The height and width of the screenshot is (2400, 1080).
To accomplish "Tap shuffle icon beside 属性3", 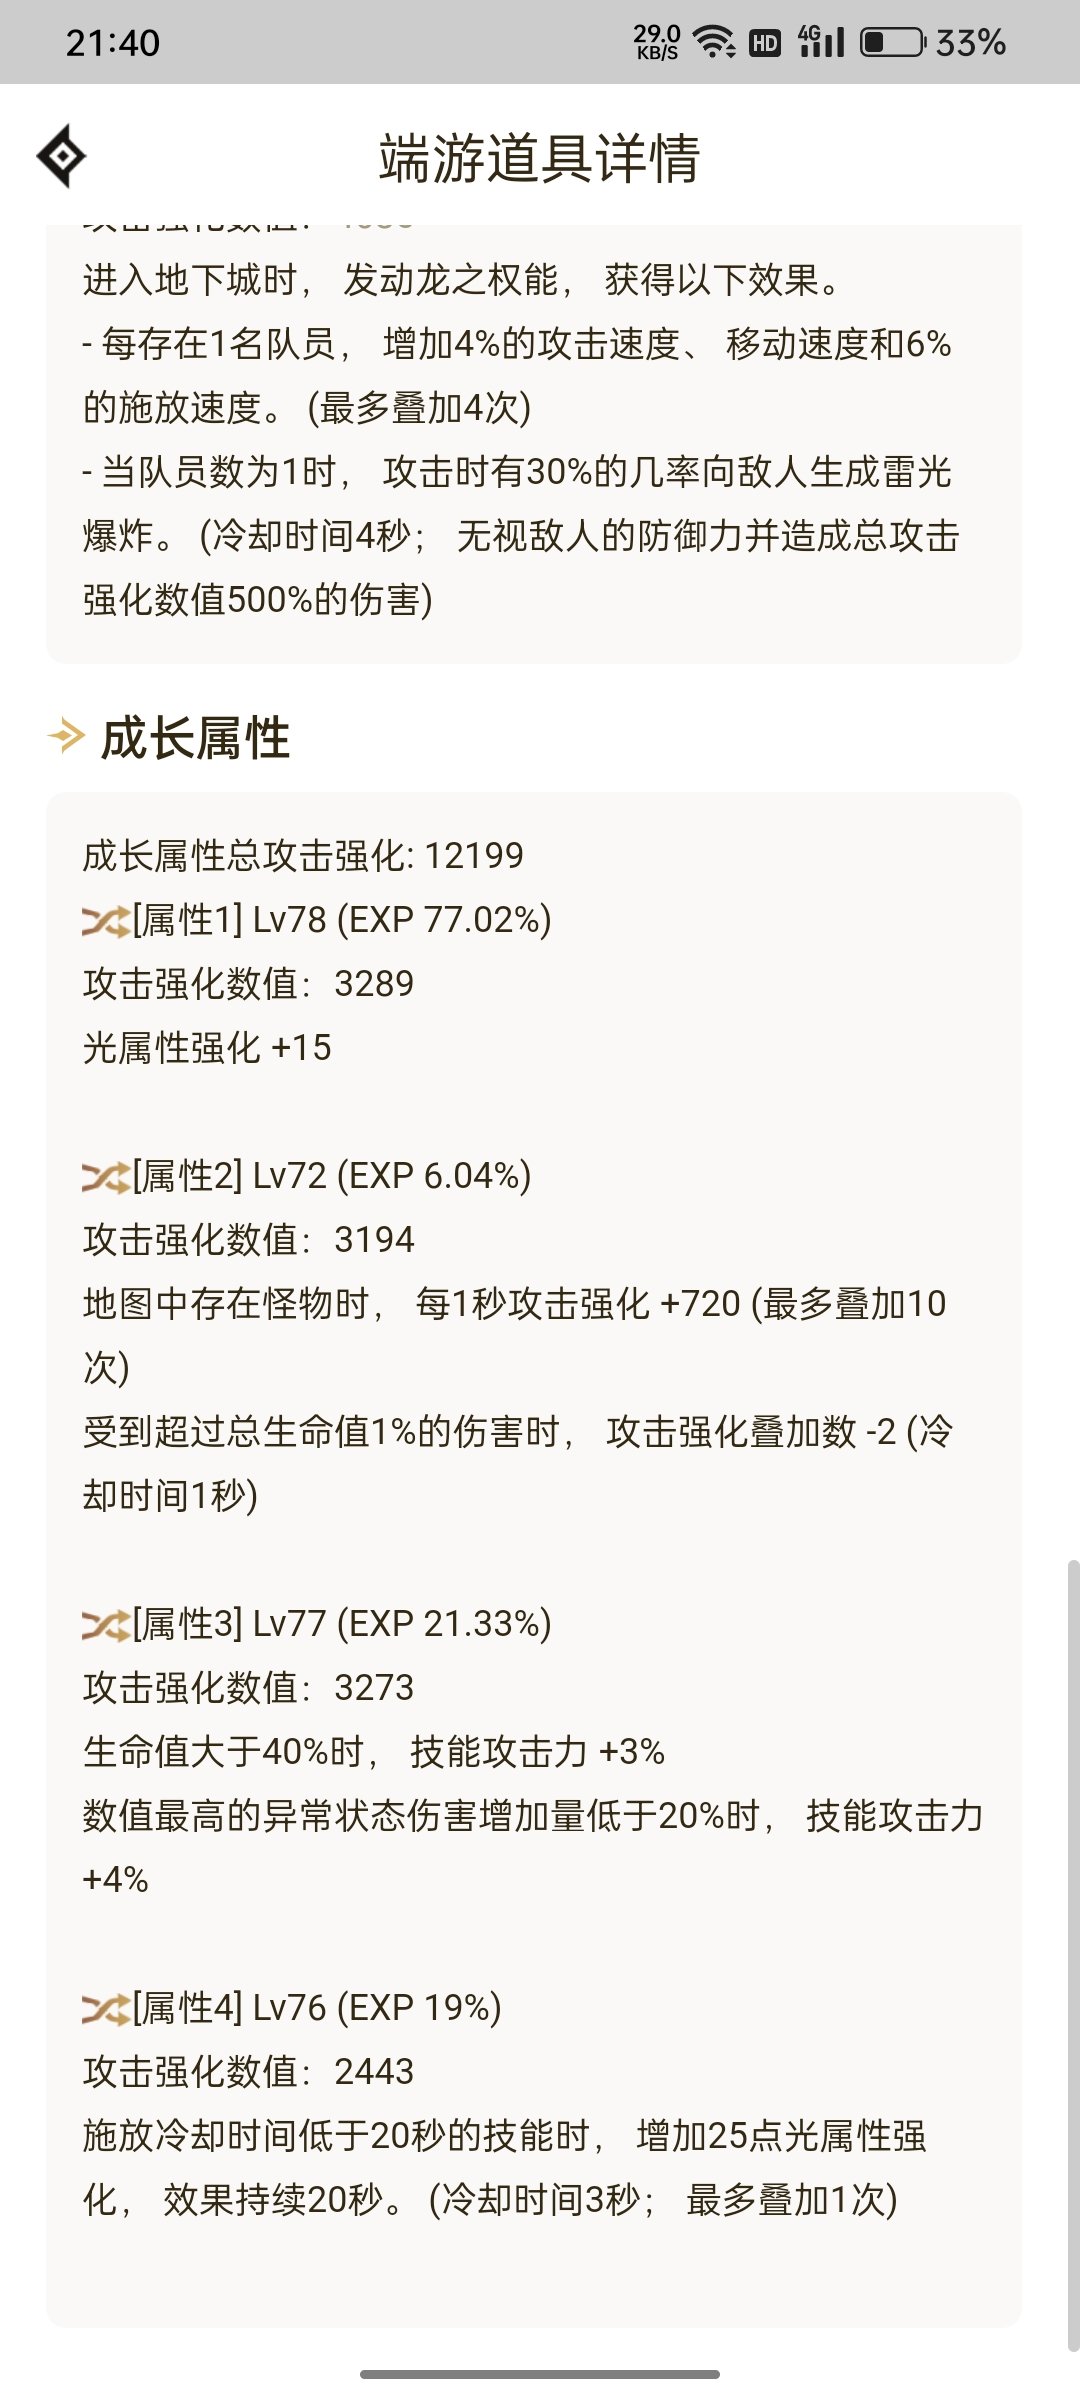I will (106, 1625).
